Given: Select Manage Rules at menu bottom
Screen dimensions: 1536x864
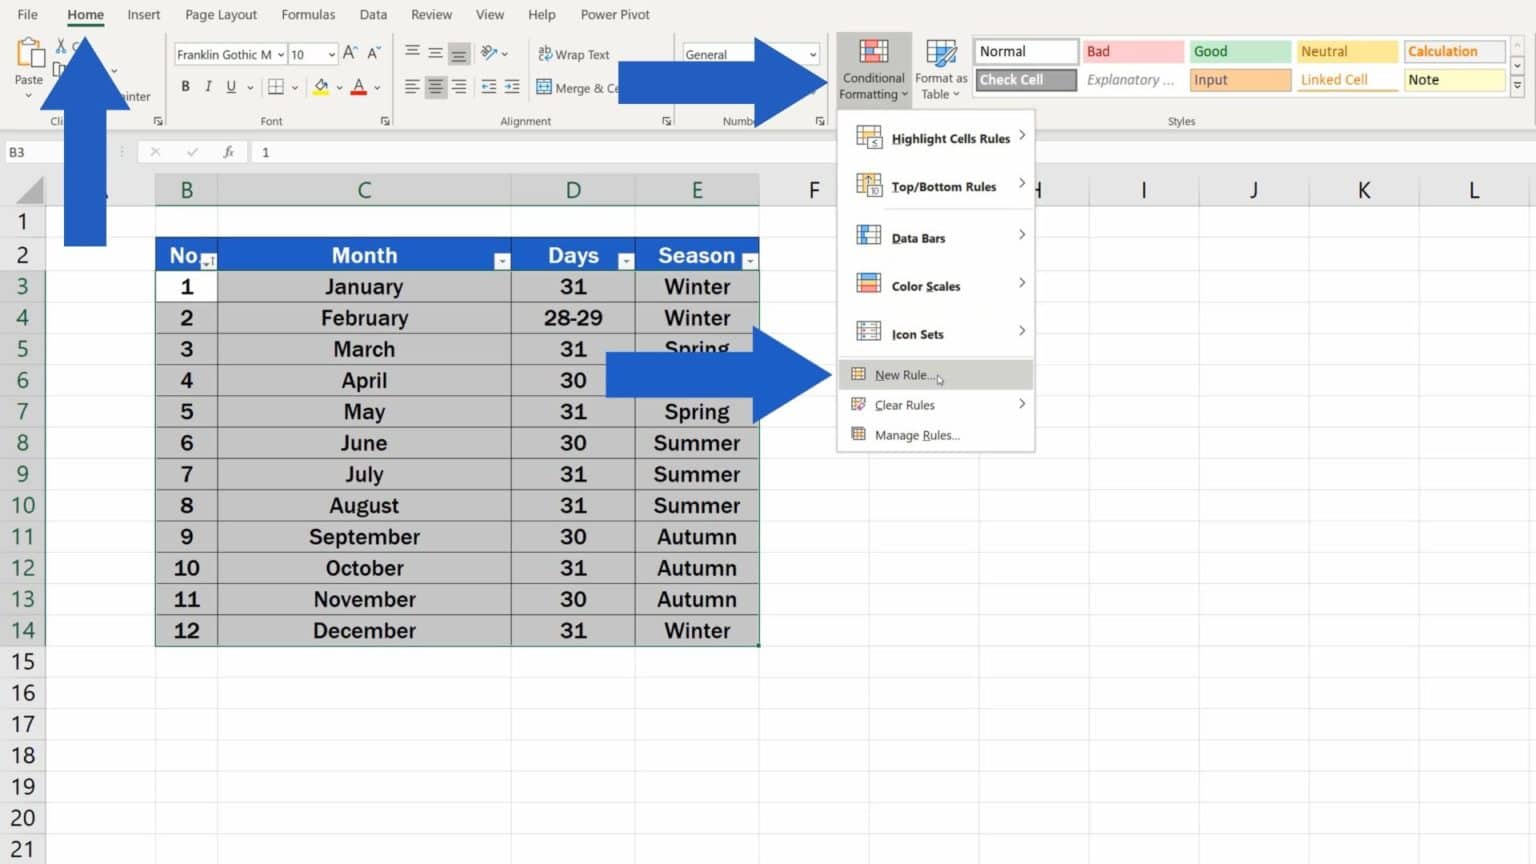Looking at the screenshot, I should click(914, 435).
